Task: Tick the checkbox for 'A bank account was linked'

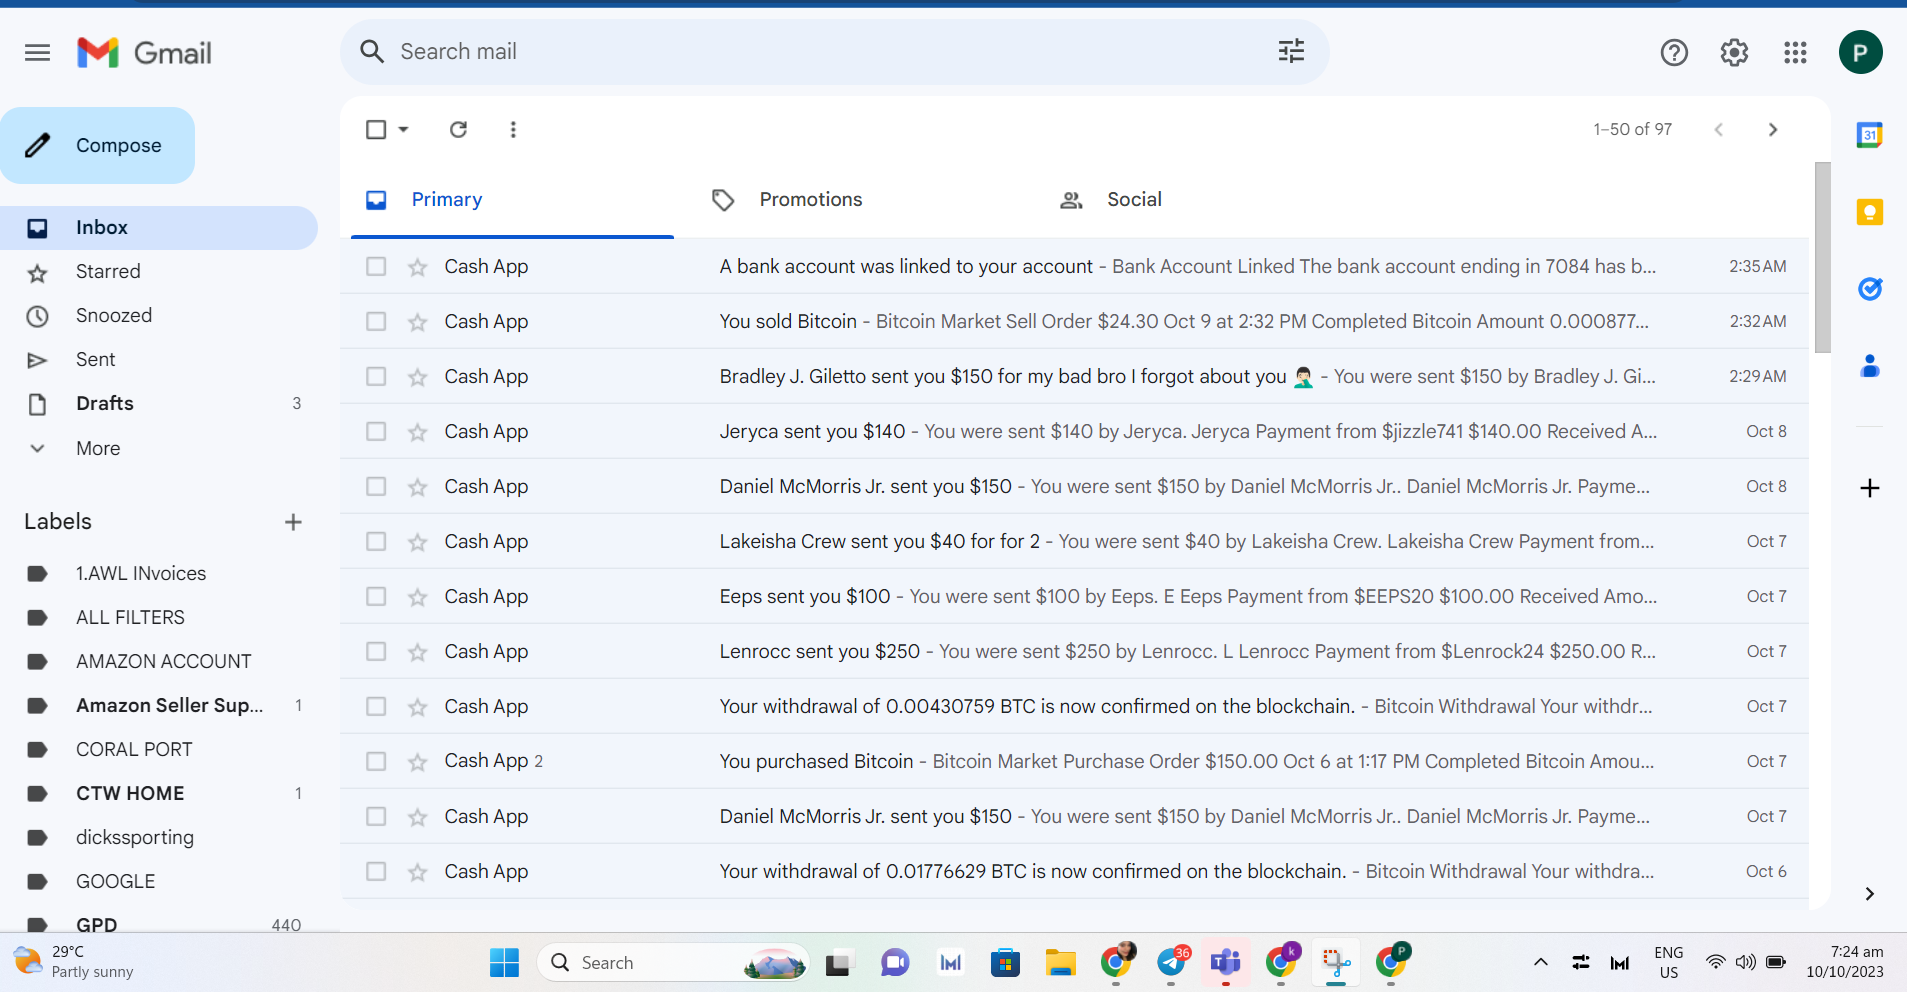Action: (376, 266)
